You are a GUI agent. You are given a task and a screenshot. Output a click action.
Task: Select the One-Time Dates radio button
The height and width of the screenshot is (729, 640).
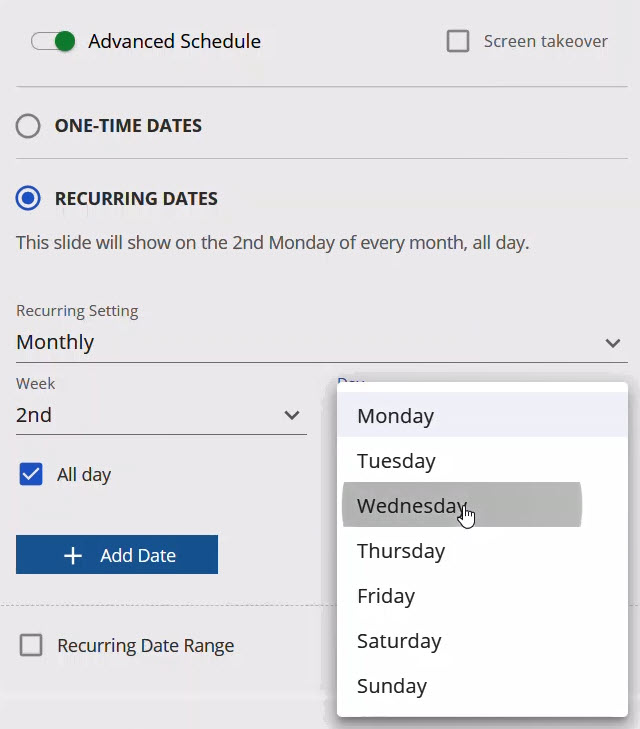click(x=28, y=126)
